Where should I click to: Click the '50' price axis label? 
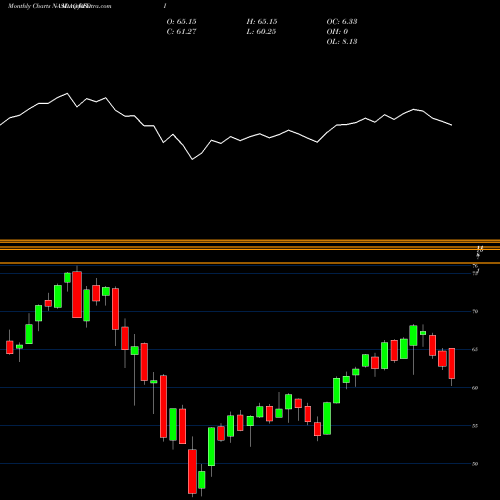pyautogui.click(x=475, y=464)
